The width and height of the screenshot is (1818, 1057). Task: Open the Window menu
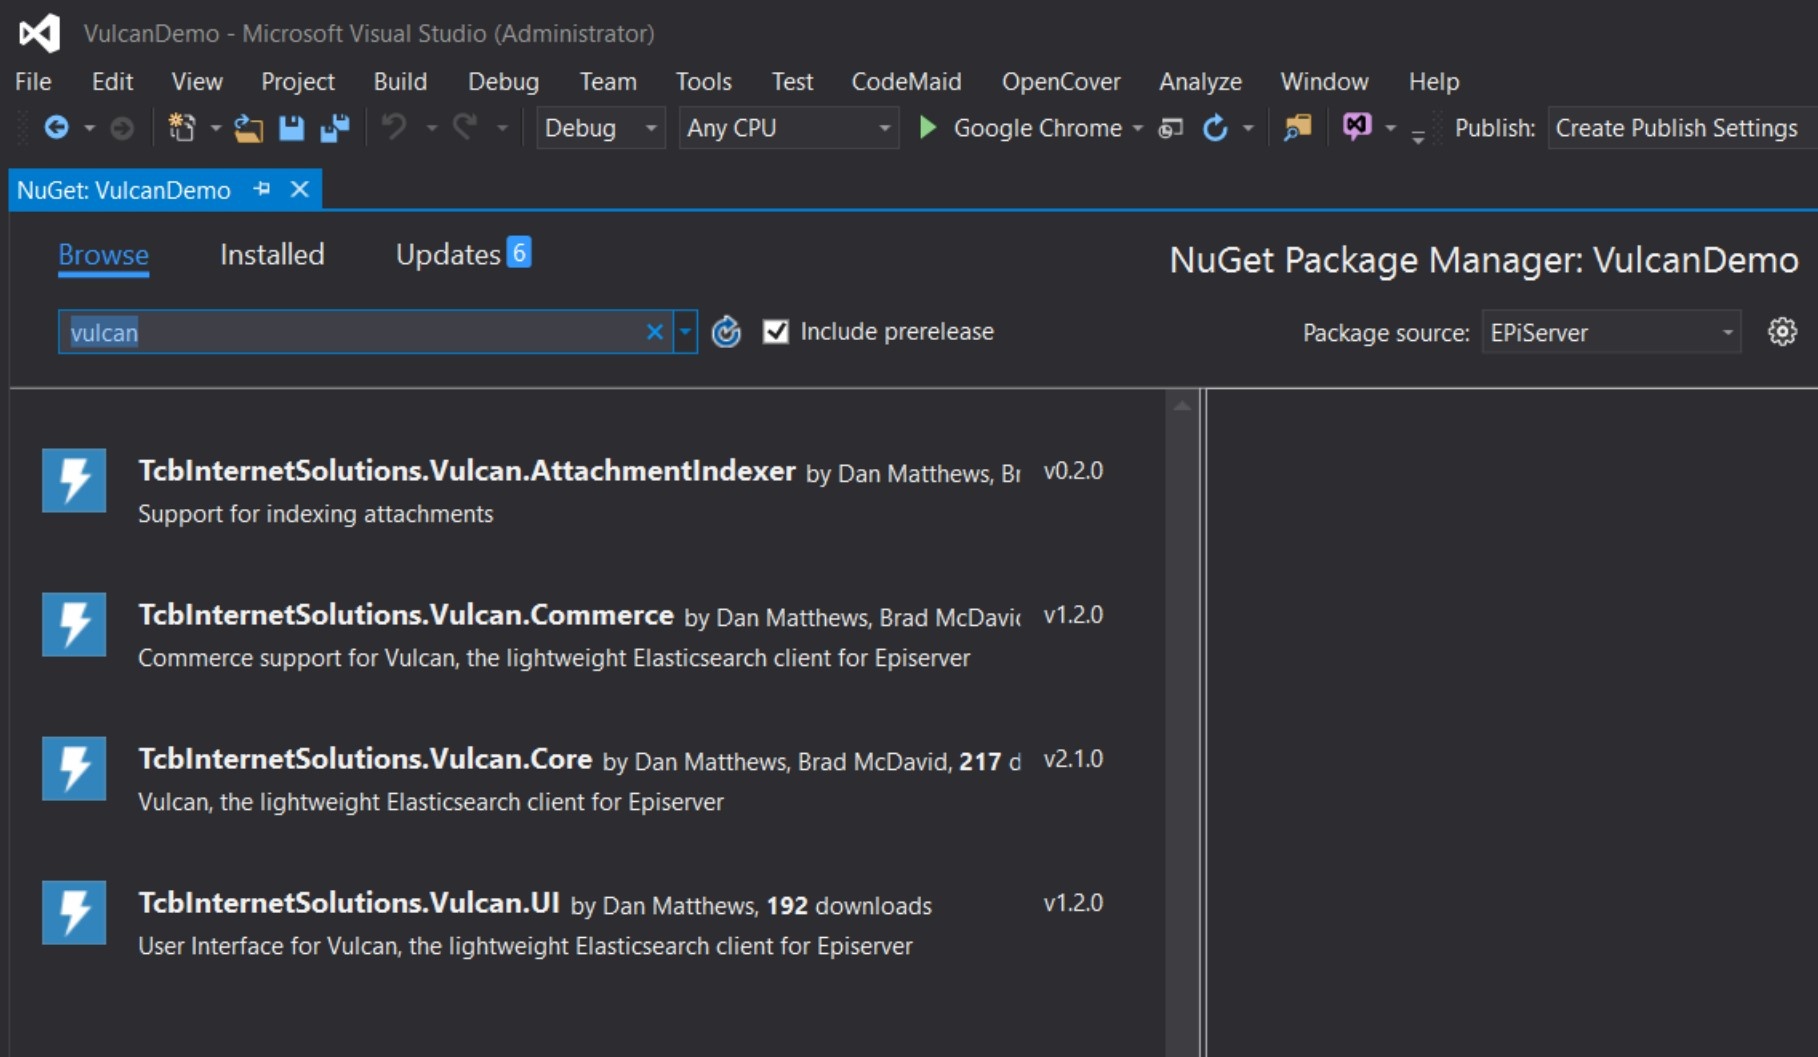1324,81
